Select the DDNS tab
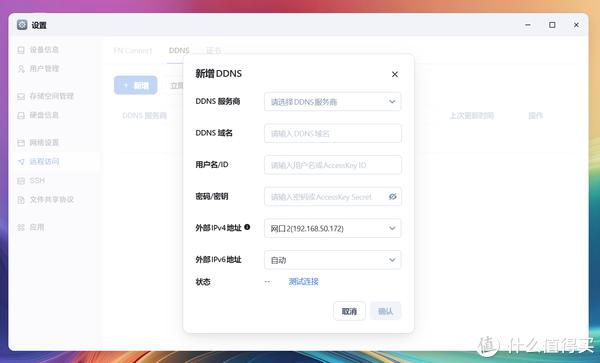 179,50
